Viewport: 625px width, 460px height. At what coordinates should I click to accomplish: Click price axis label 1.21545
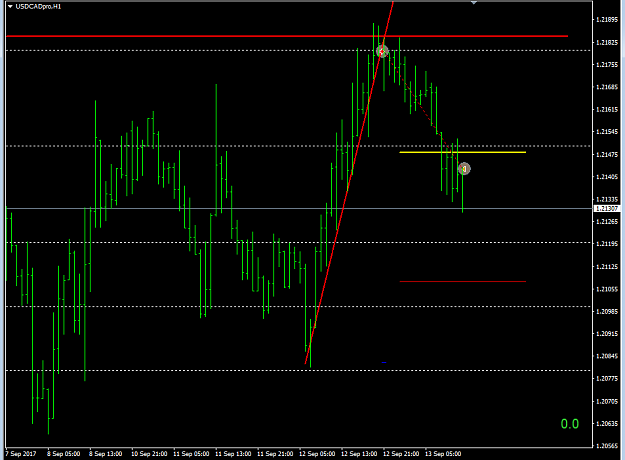click(607, 132)
